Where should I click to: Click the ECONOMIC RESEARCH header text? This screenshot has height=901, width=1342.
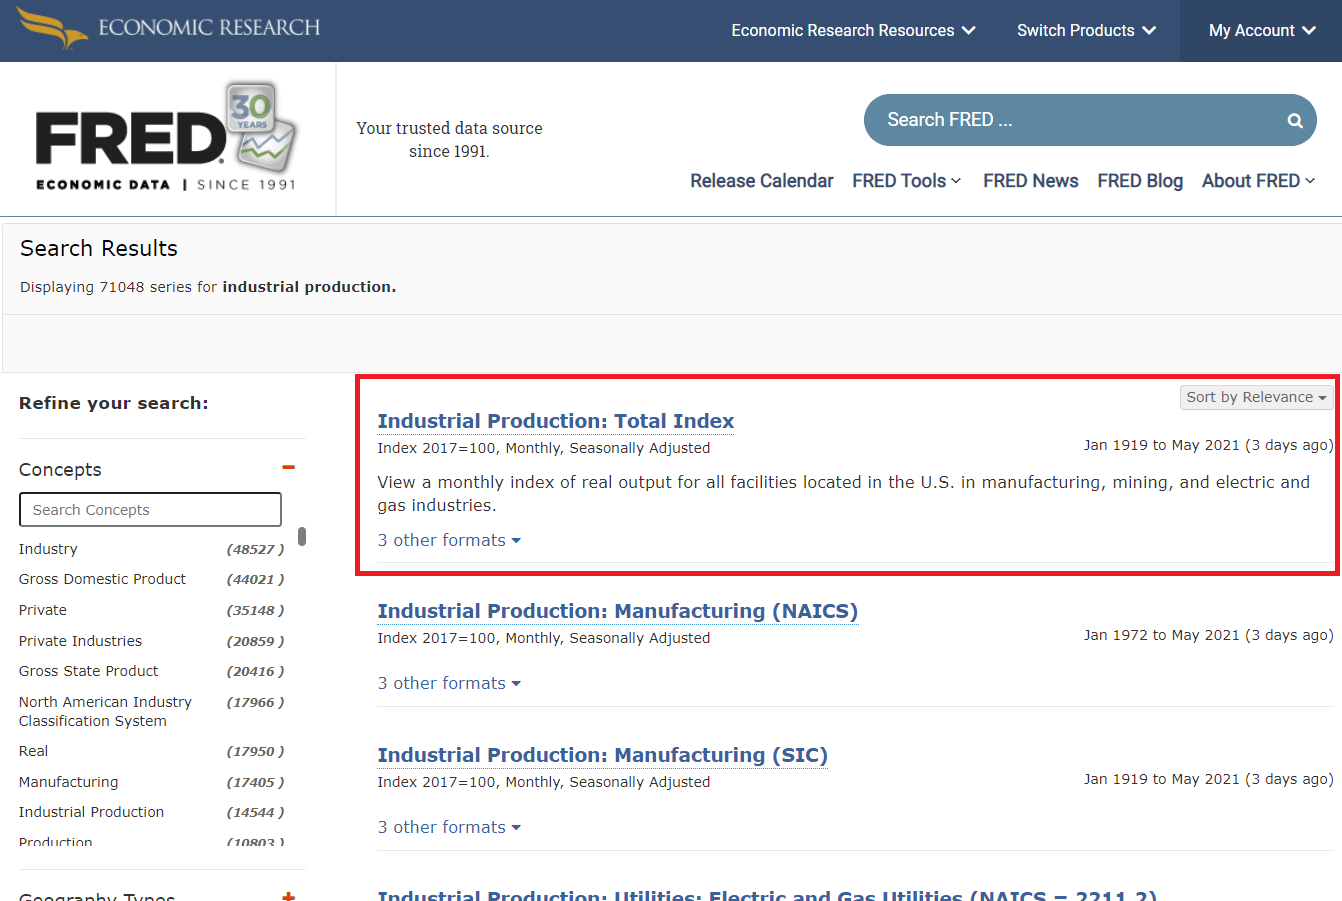point(209,28)
